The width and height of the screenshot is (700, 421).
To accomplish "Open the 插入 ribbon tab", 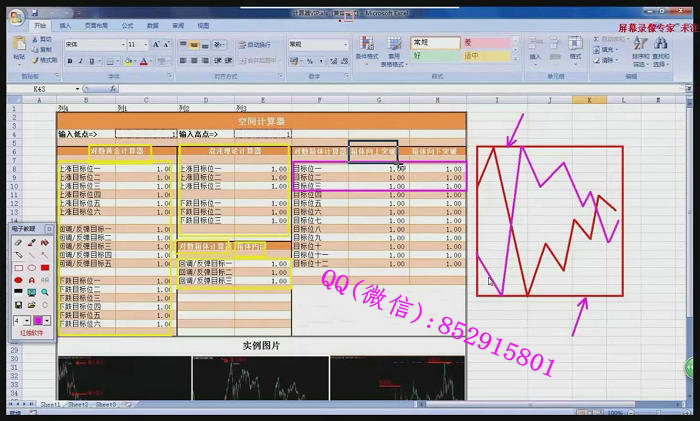I will tap(65, 24).
